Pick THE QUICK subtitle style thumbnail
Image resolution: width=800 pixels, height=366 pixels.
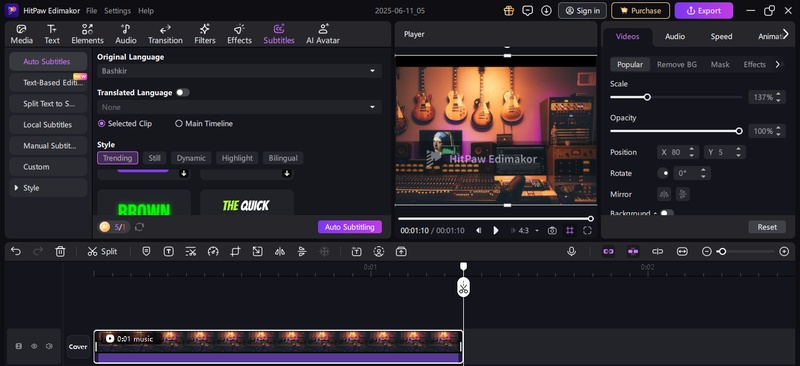(x=247, y=203)
